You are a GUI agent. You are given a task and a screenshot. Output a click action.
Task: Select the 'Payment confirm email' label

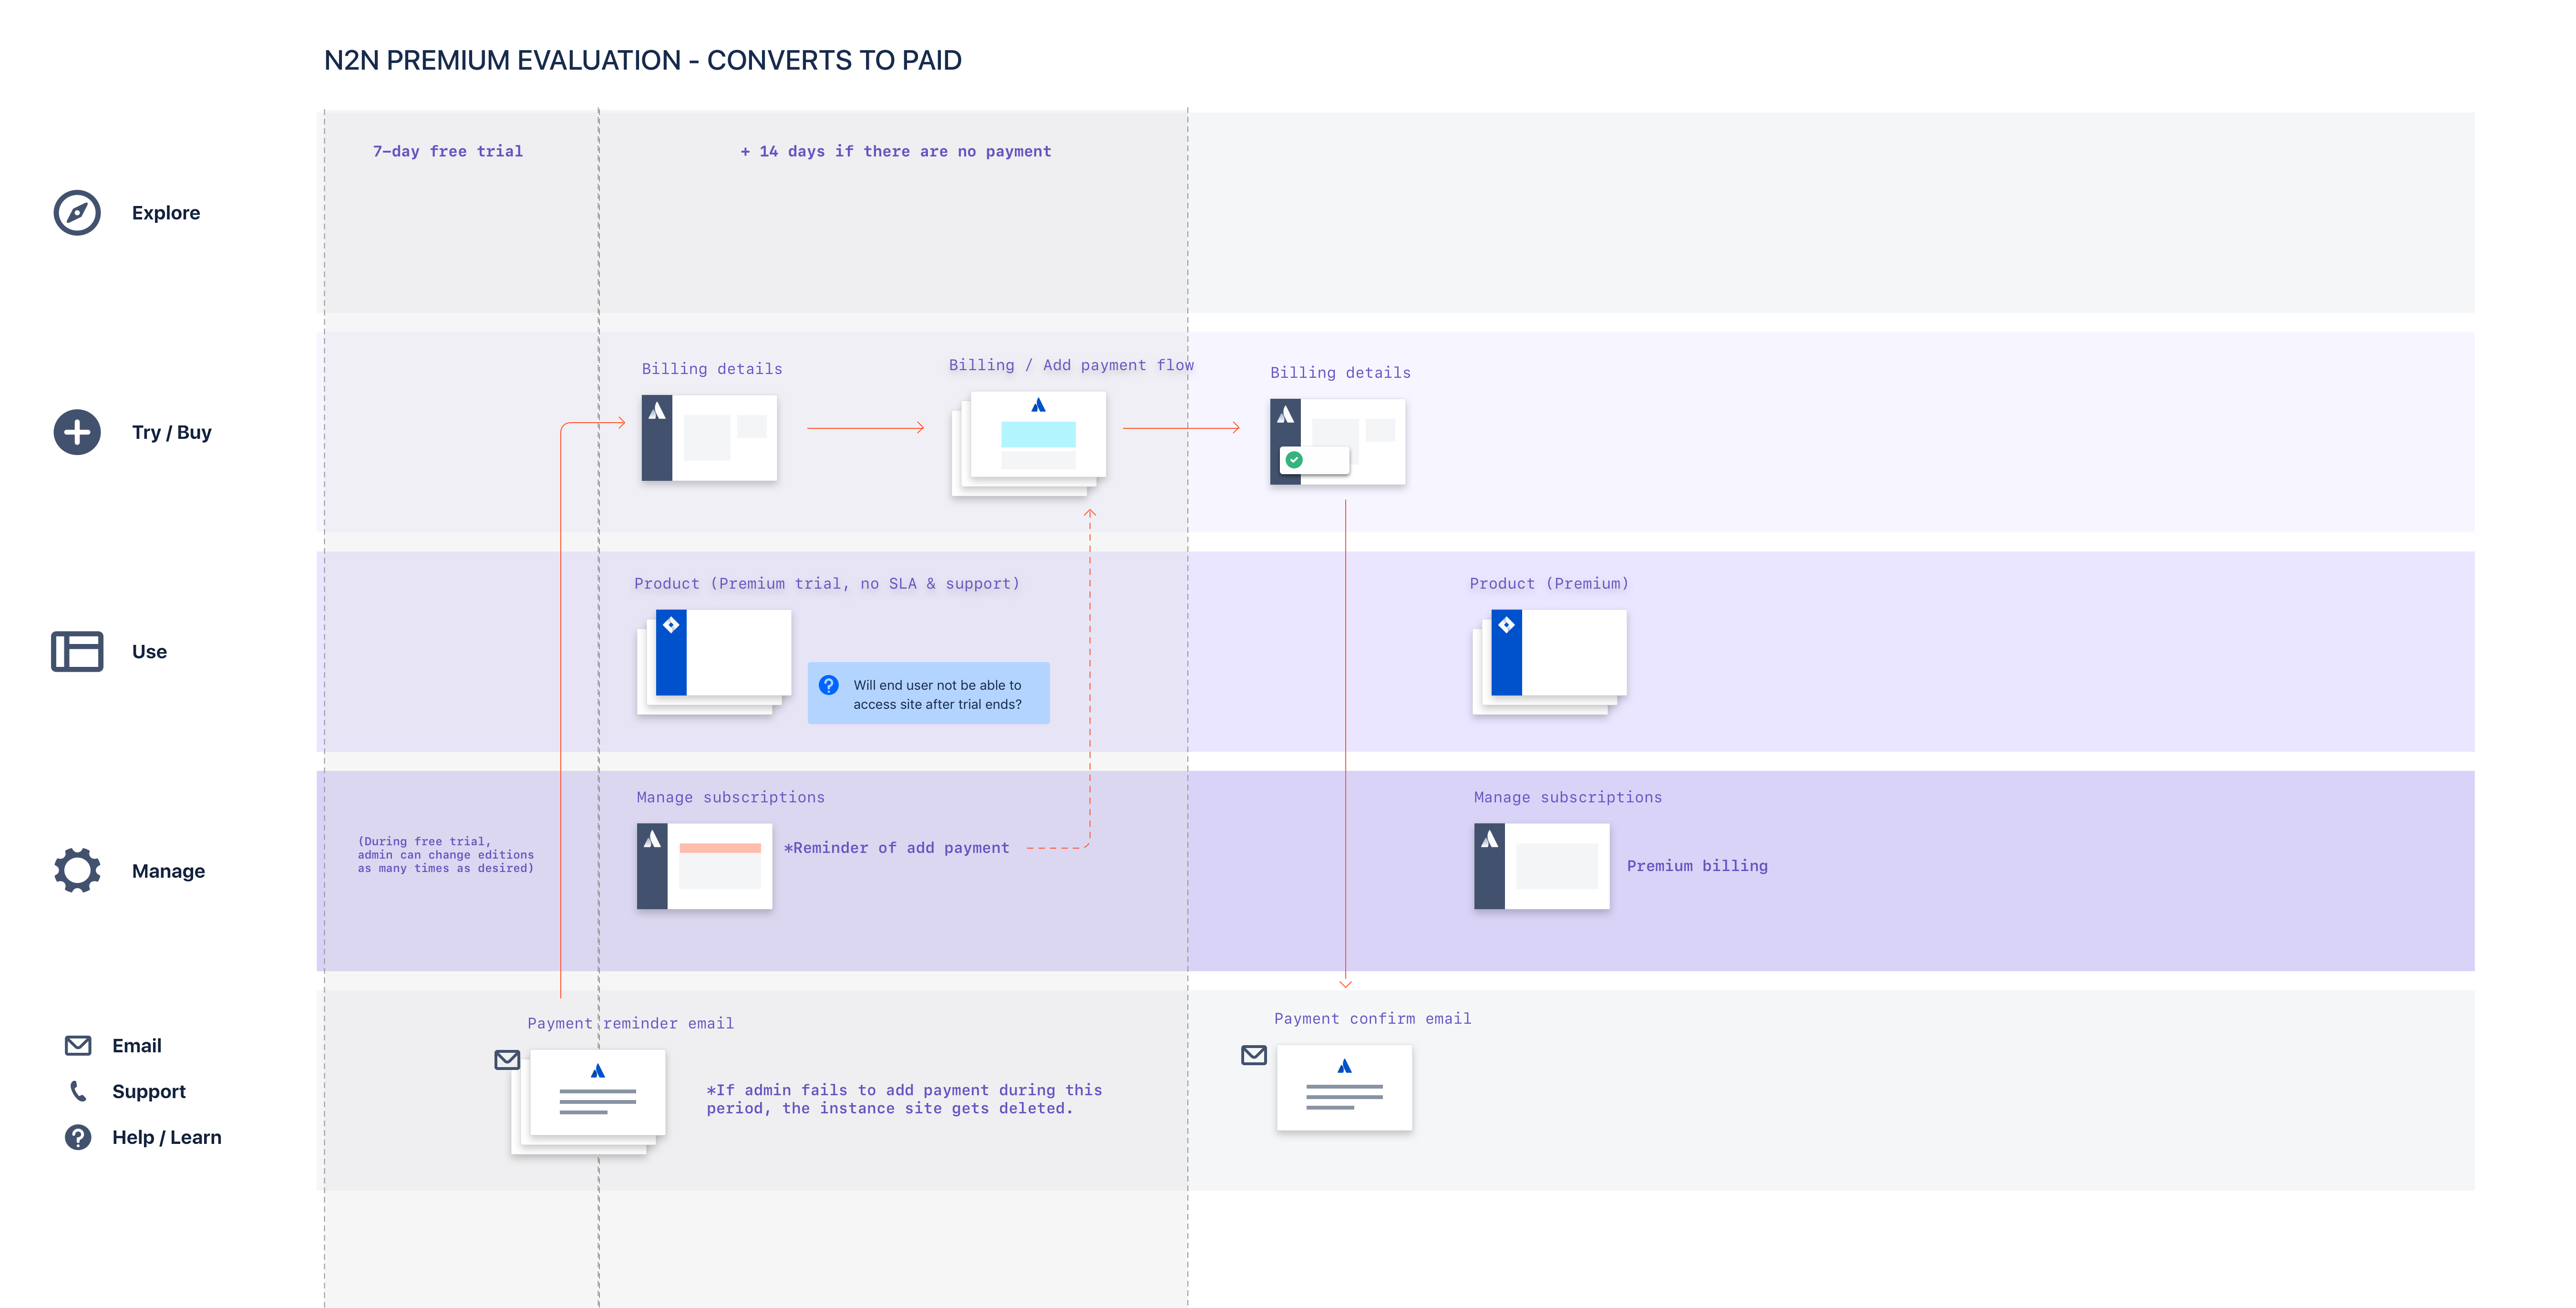(x=1372, y=1018)
